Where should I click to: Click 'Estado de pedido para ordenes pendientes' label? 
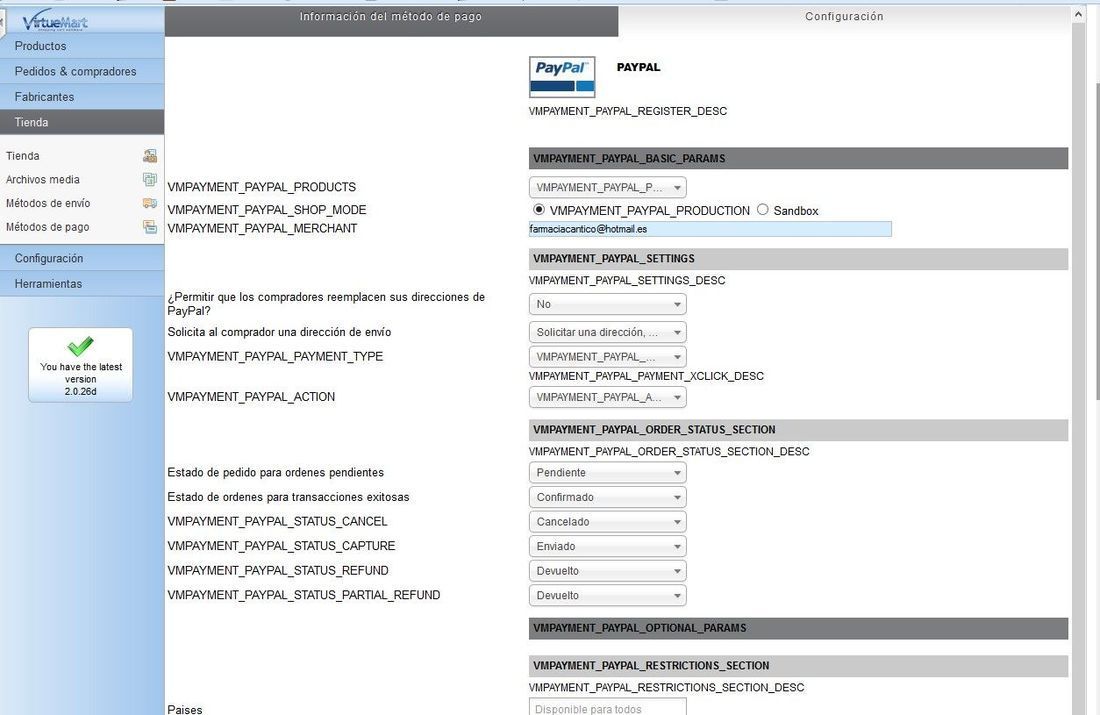(x=275, y=473)
